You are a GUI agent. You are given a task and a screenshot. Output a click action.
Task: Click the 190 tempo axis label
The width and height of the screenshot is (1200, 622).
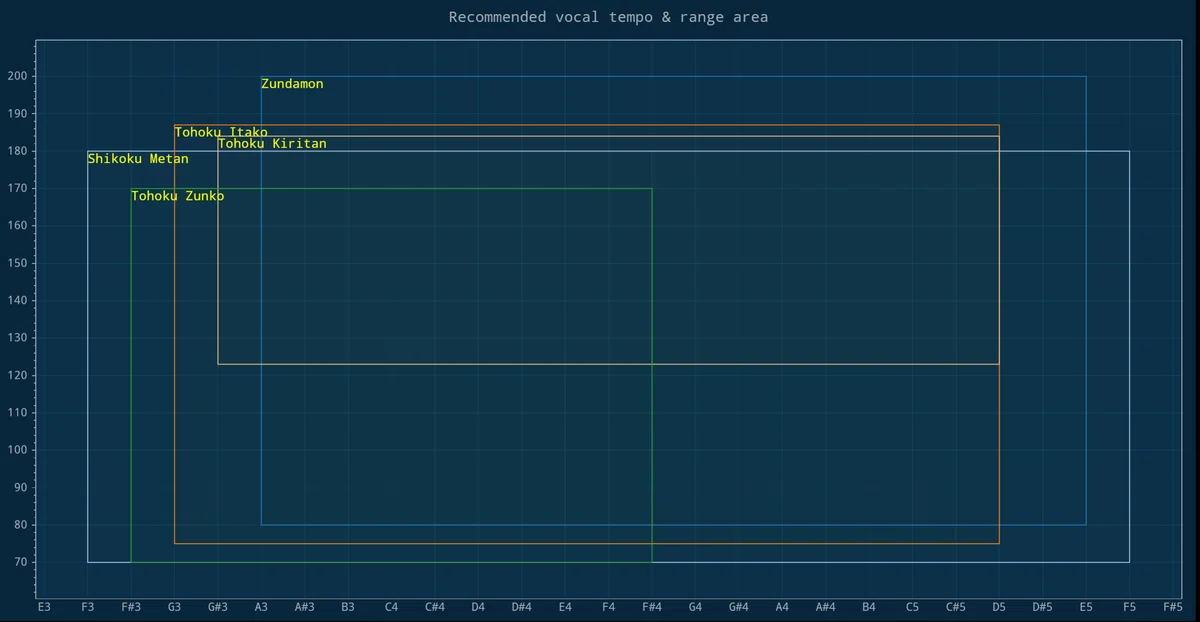click(17, 114)
